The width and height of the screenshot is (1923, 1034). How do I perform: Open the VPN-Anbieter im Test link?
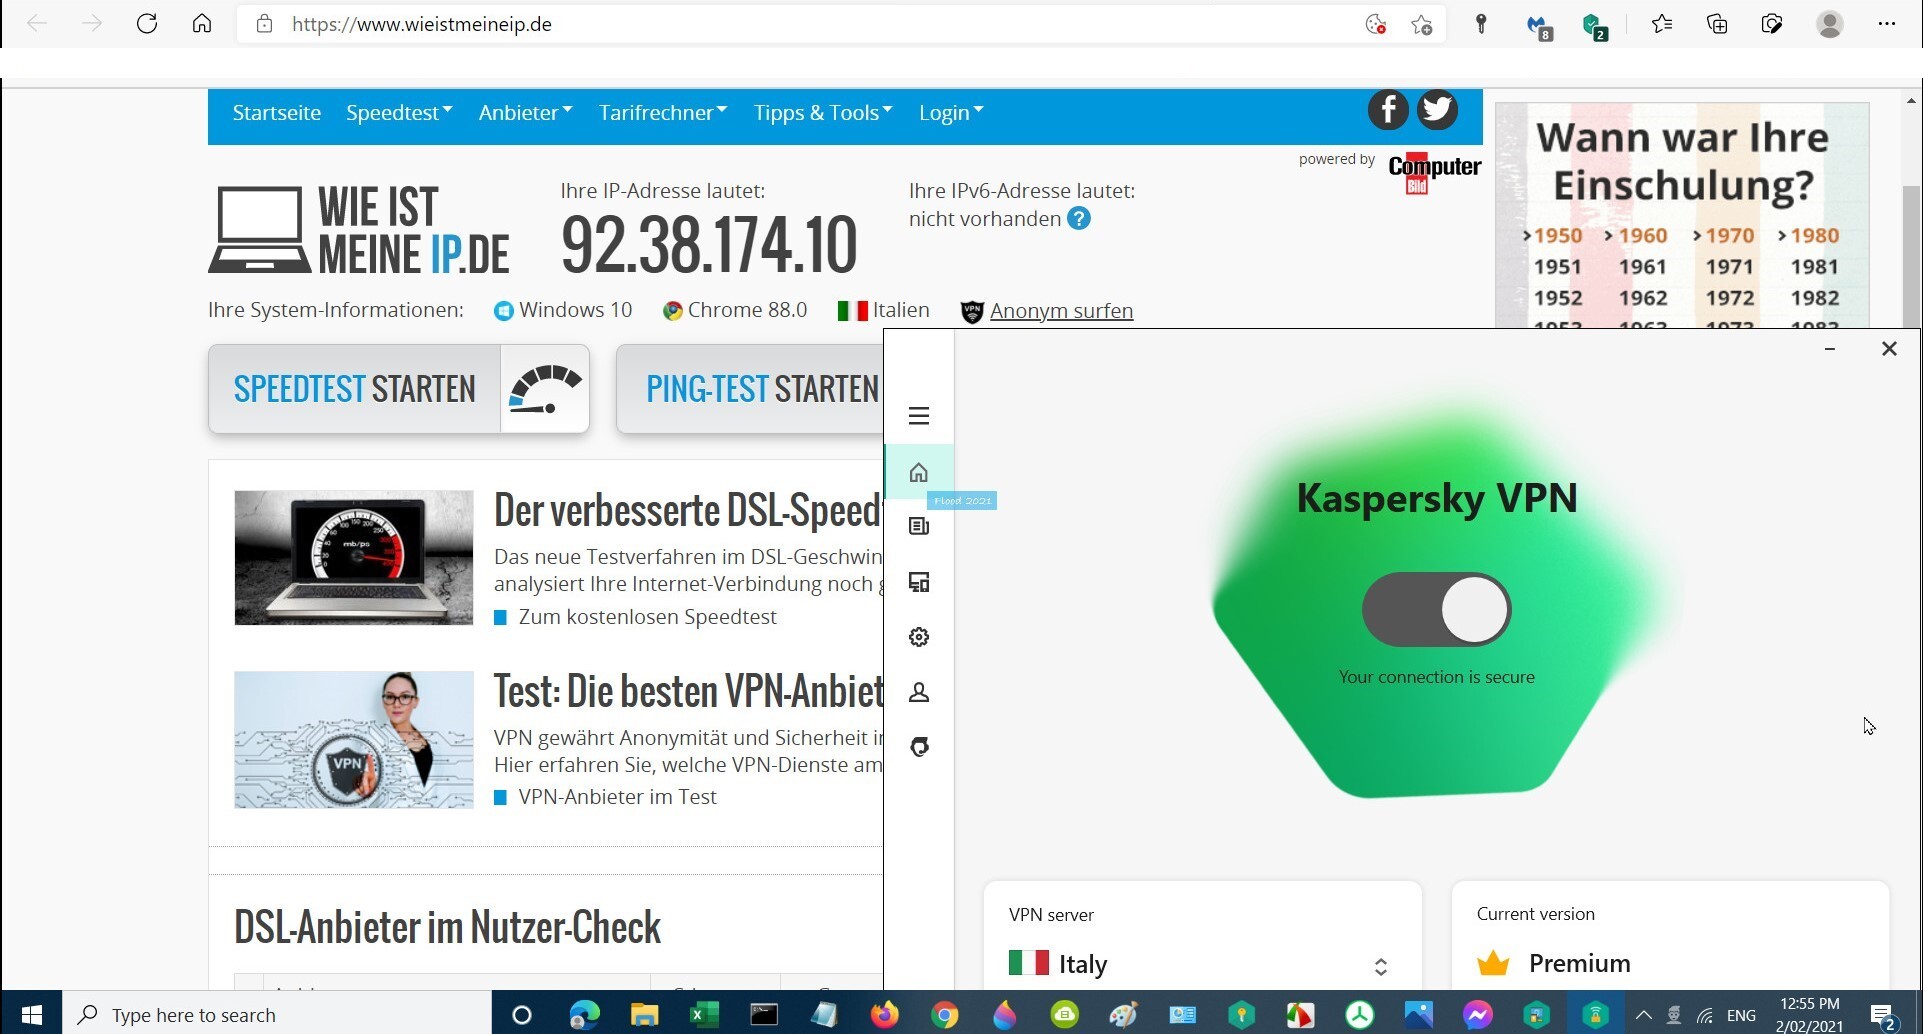[x=617, y=797]
